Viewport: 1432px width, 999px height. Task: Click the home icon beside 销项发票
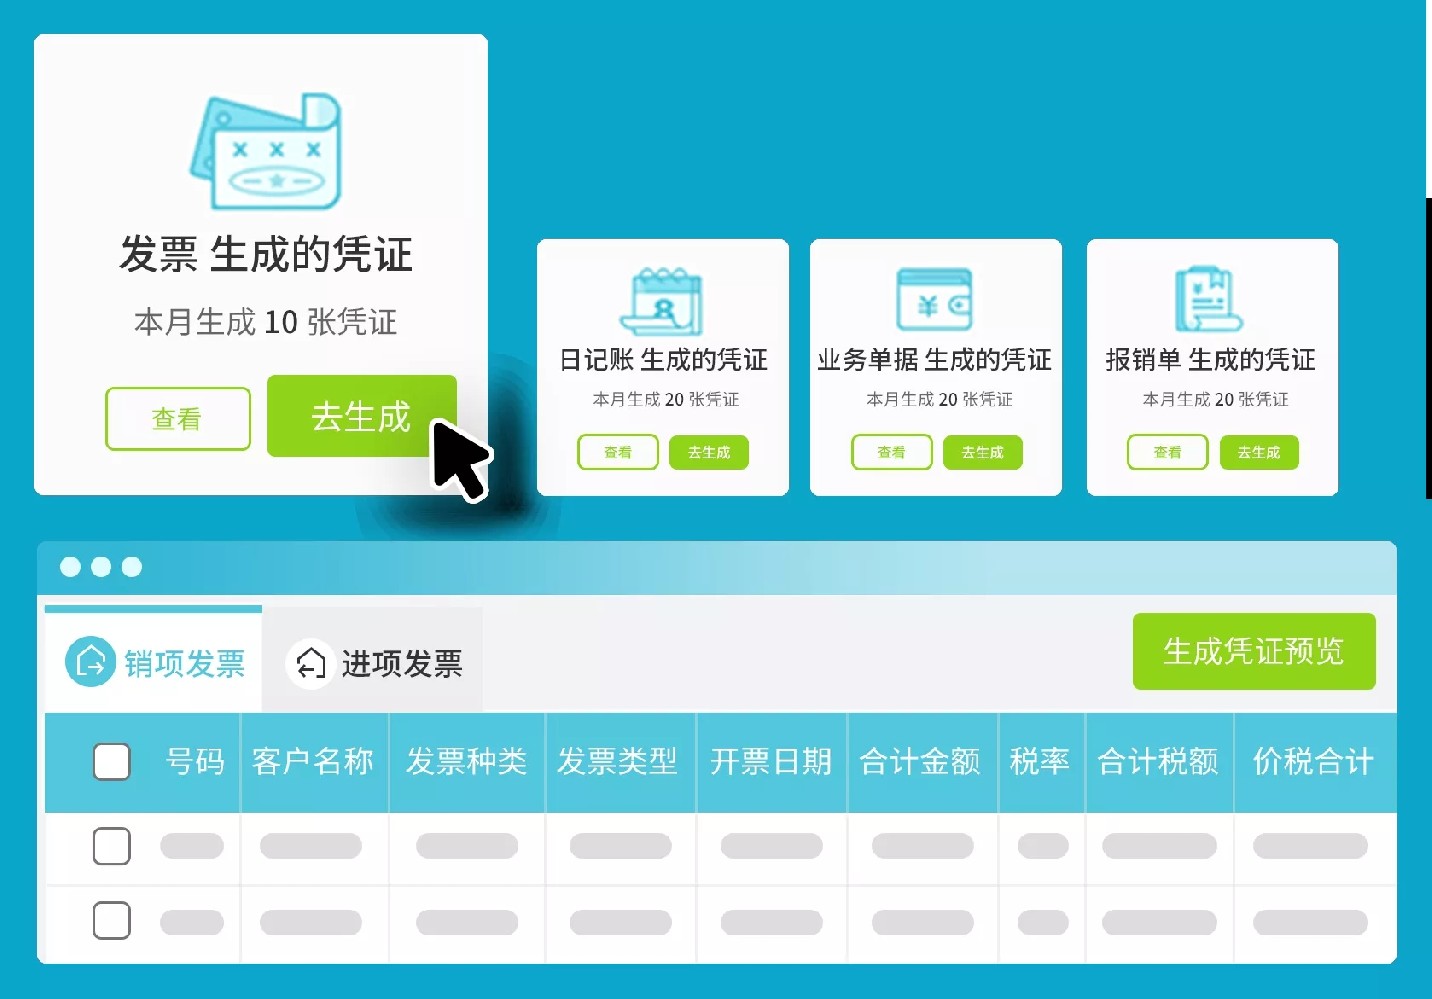tap(91, 662)
